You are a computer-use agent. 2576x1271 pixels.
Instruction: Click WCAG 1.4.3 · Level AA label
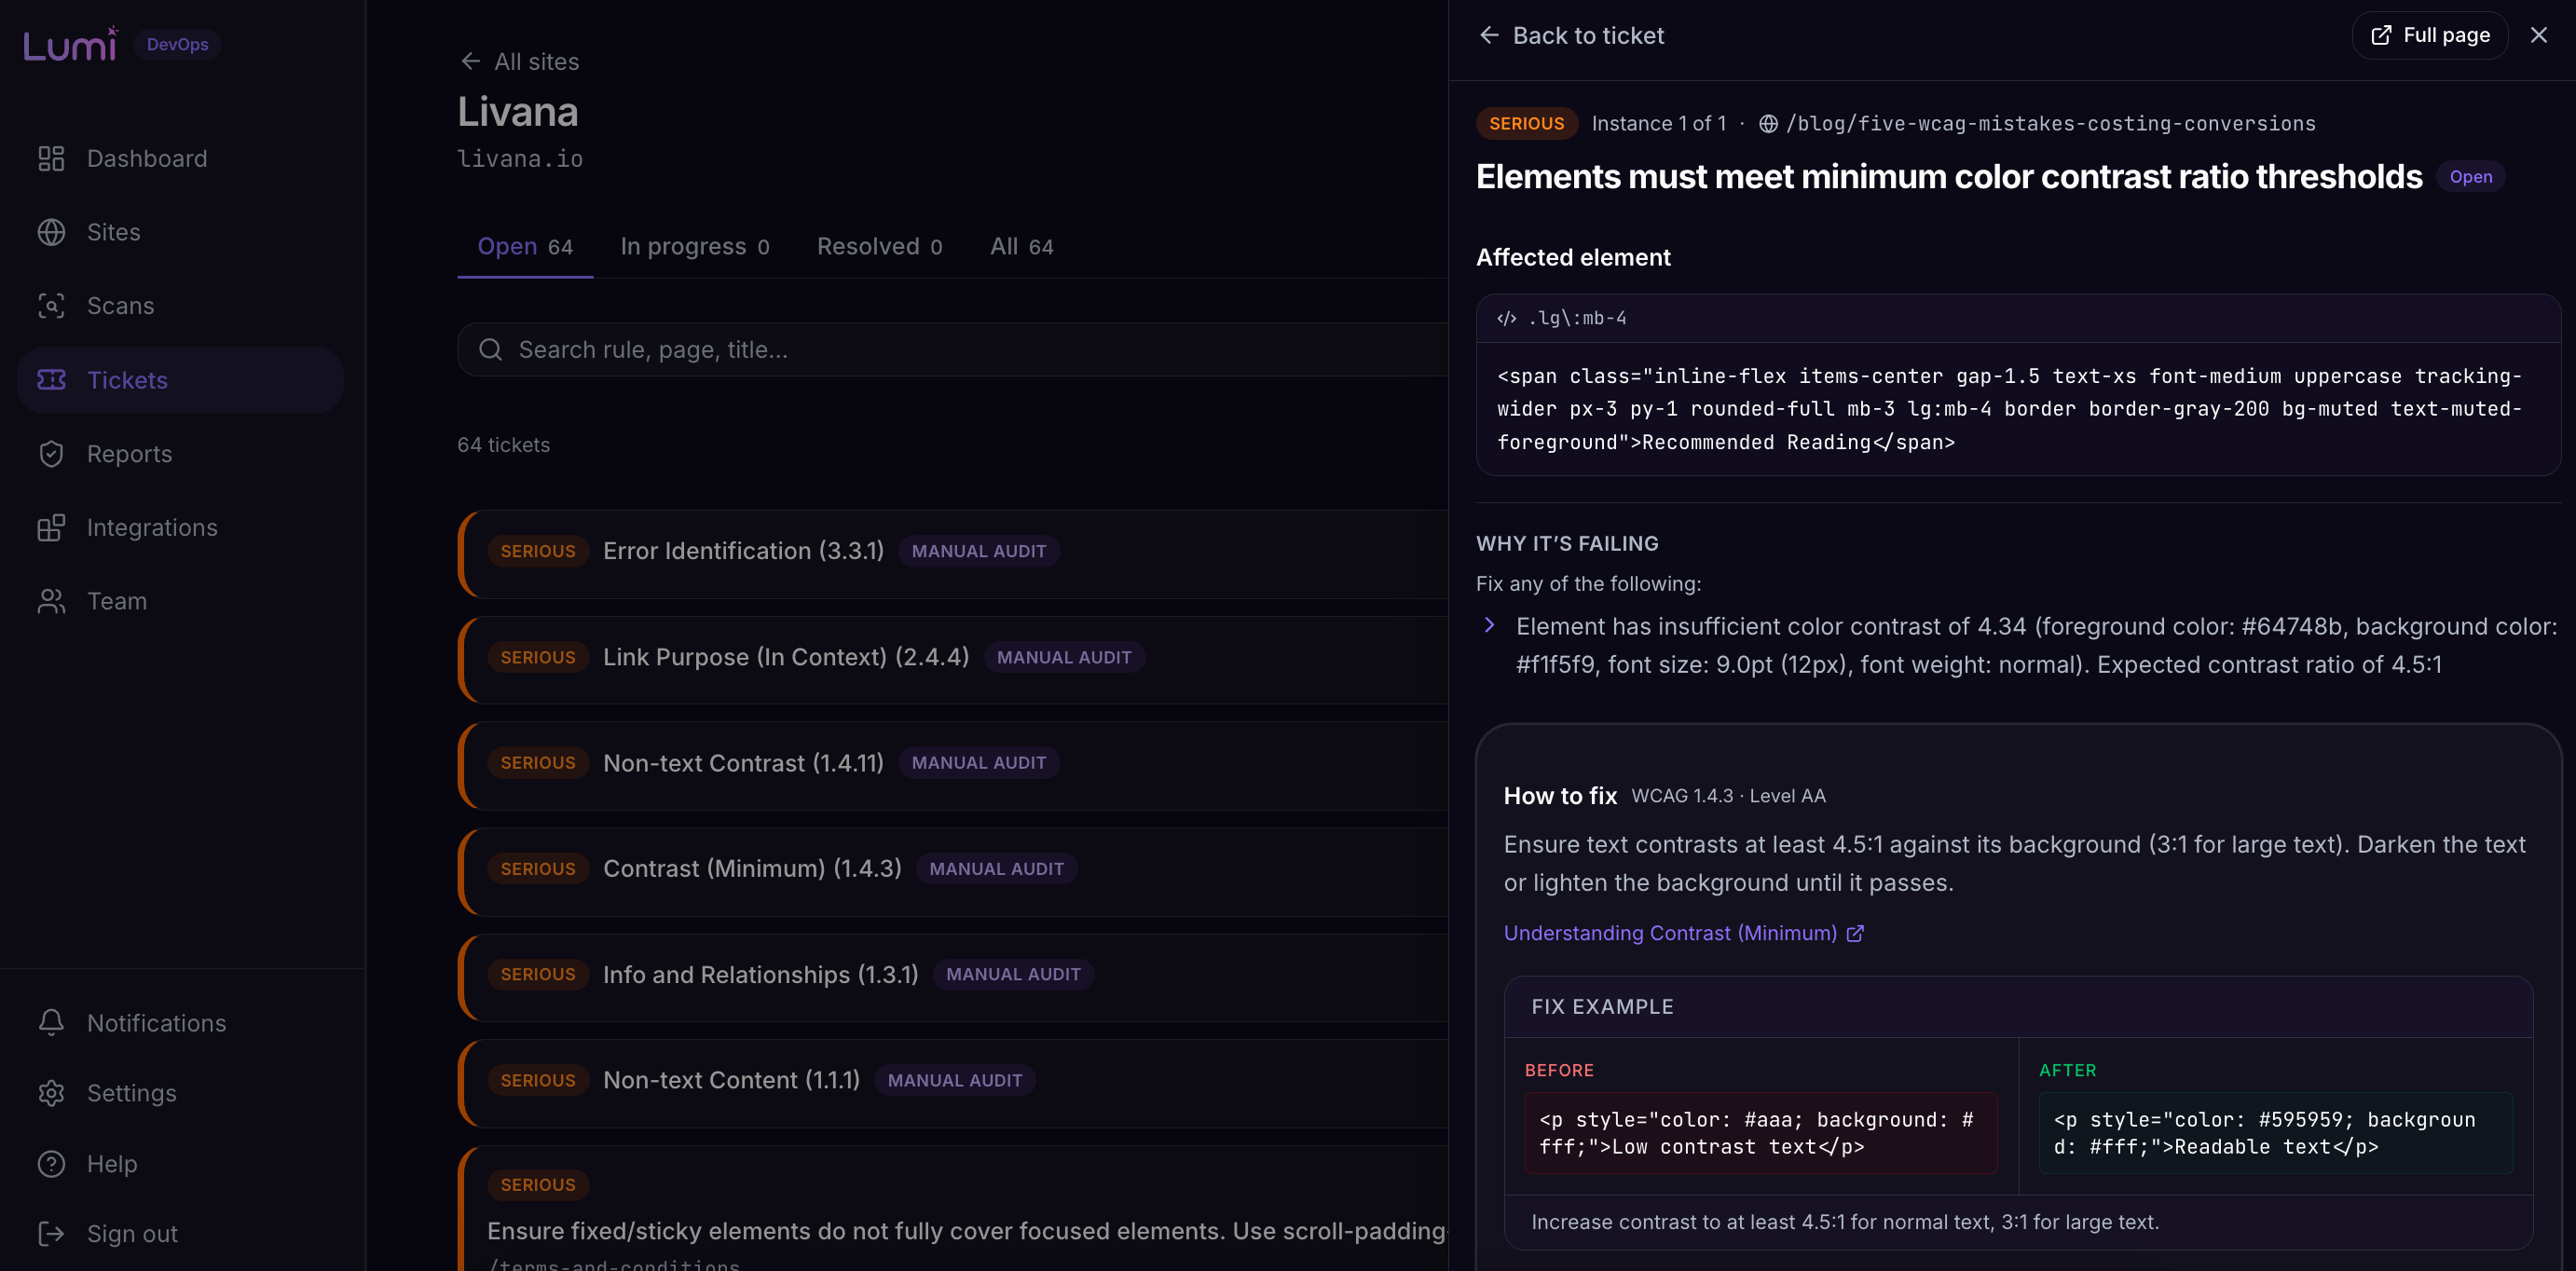pyautogui.click(x=1728, y=796)
